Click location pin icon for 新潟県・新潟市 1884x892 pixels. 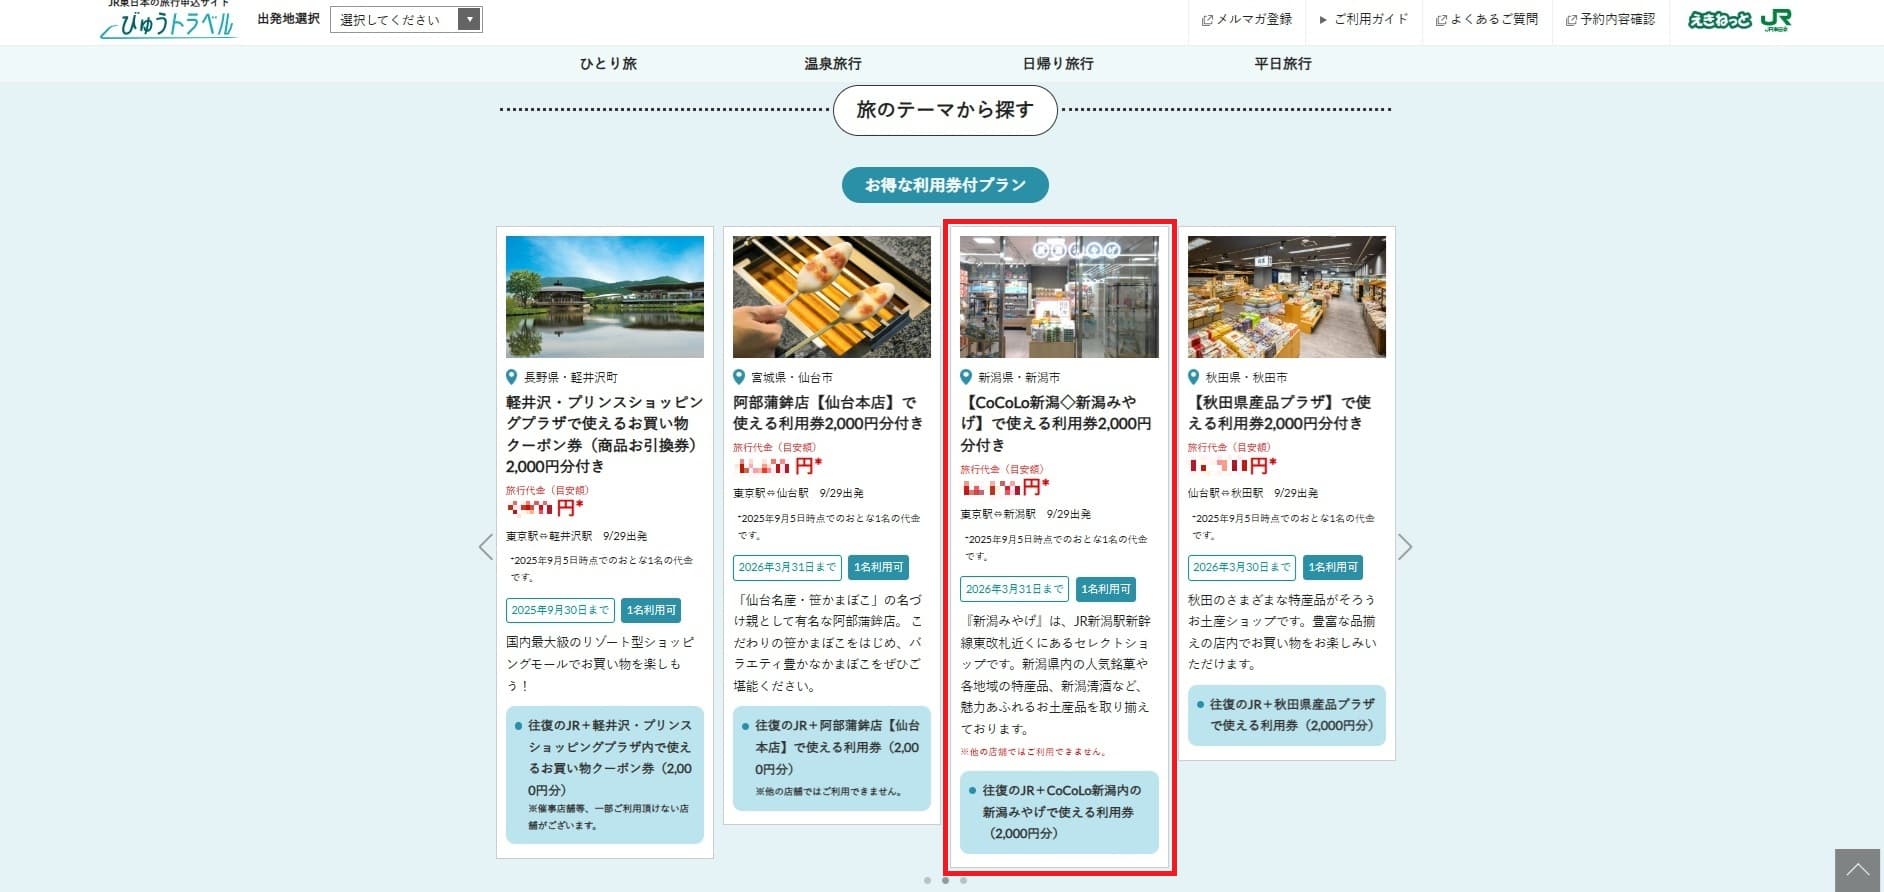click(x=966, y=377)
